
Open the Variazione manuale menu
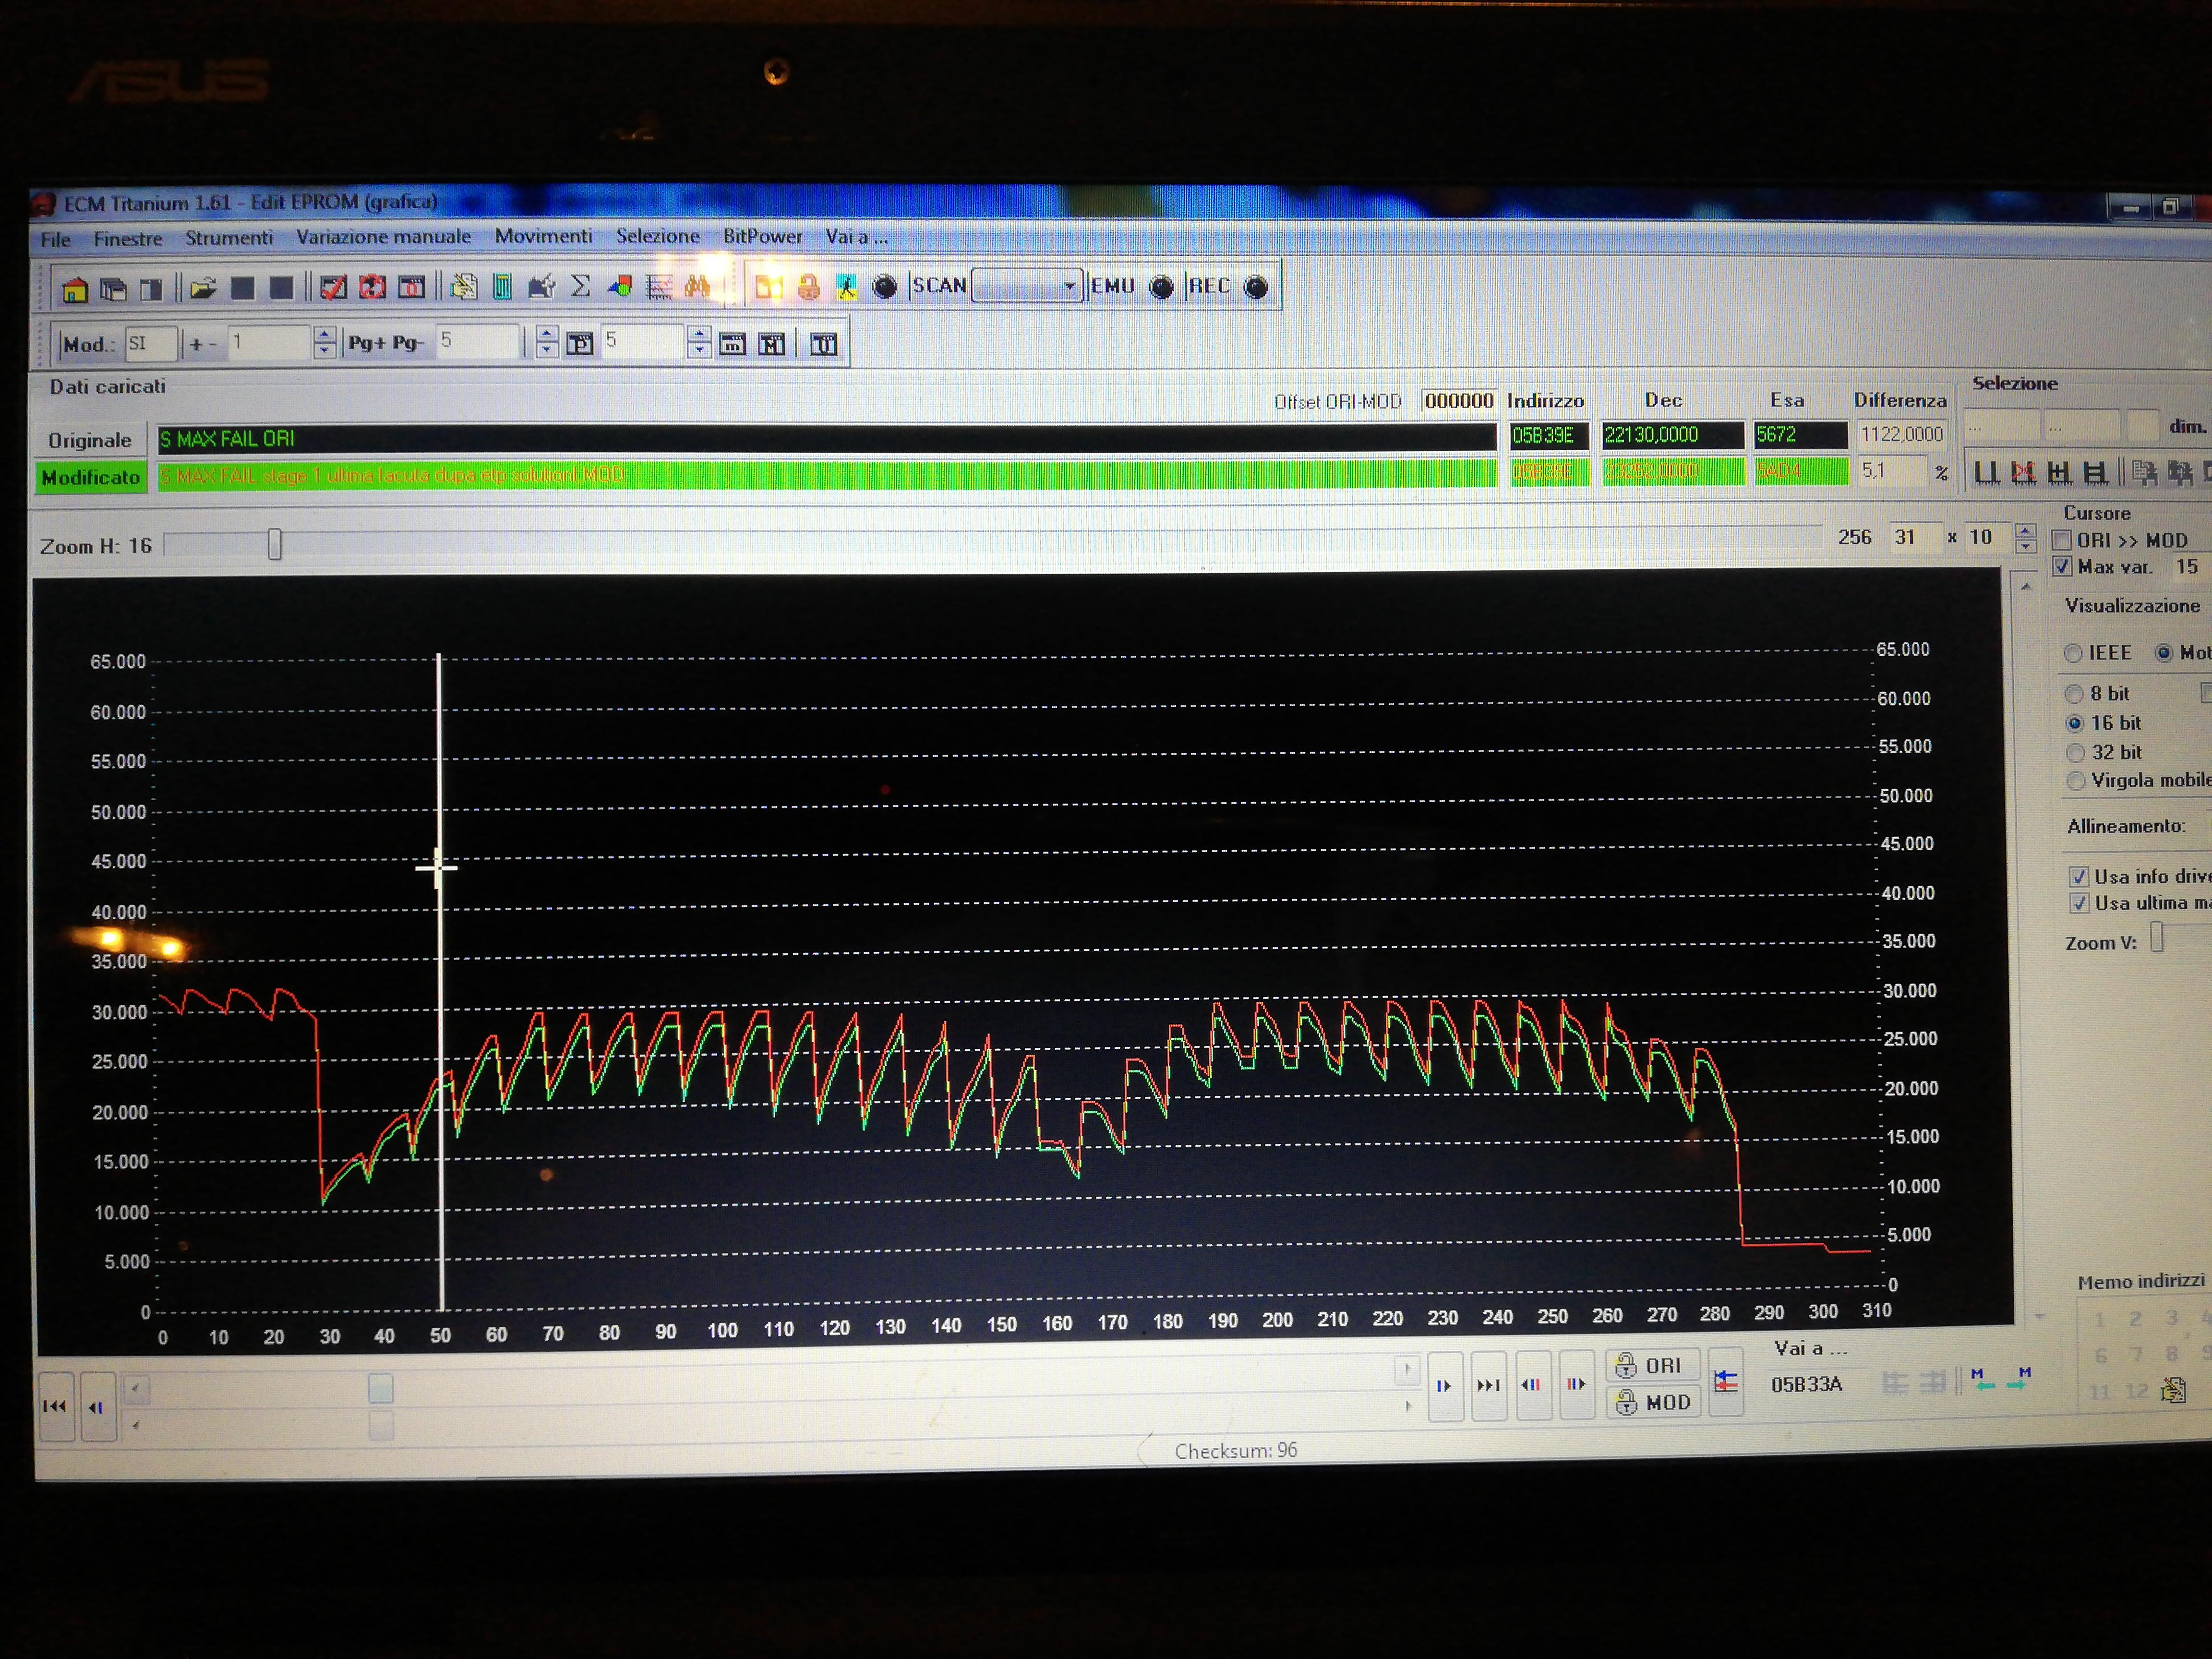click(x=383, y=237)
